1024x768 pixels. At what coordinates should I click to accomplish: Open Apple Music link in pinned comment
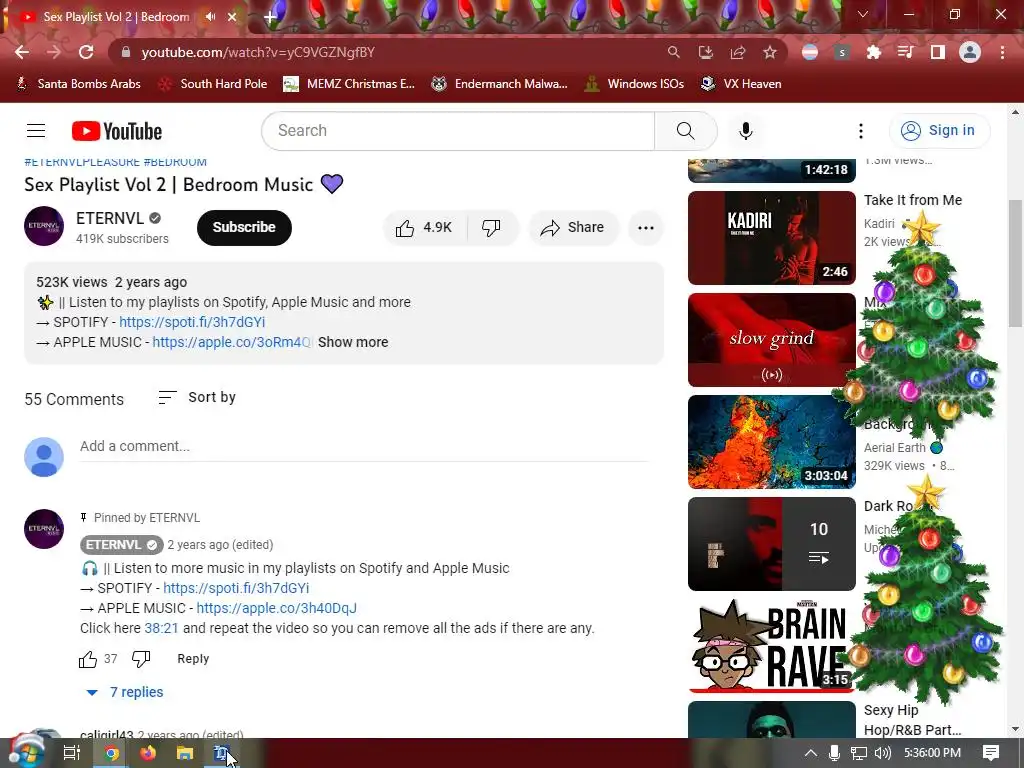[x=277, y=609]
